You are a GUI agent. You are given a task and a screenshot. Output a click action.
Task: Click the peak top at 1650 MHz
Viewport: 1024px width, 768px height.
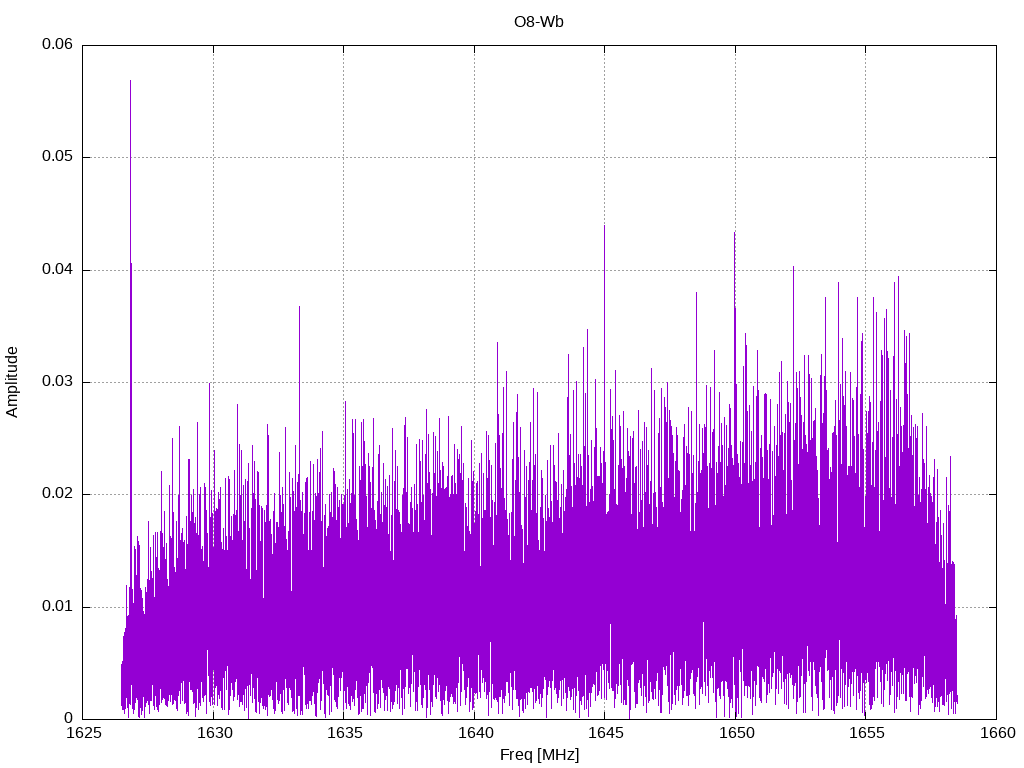[734, 233]
